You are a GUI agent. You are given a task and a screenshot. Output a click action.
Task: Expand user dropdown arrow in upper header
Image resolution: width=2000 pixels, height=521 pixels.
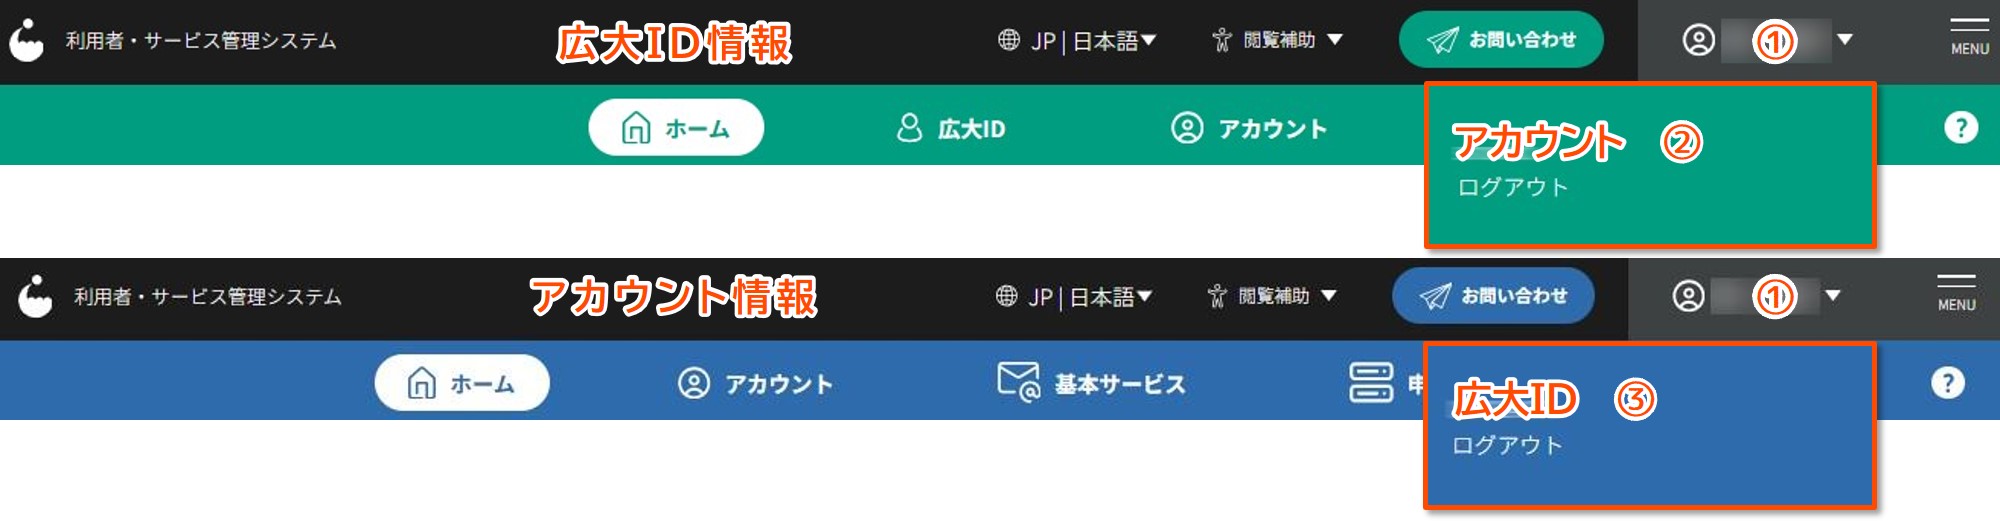pos(1845,40)
